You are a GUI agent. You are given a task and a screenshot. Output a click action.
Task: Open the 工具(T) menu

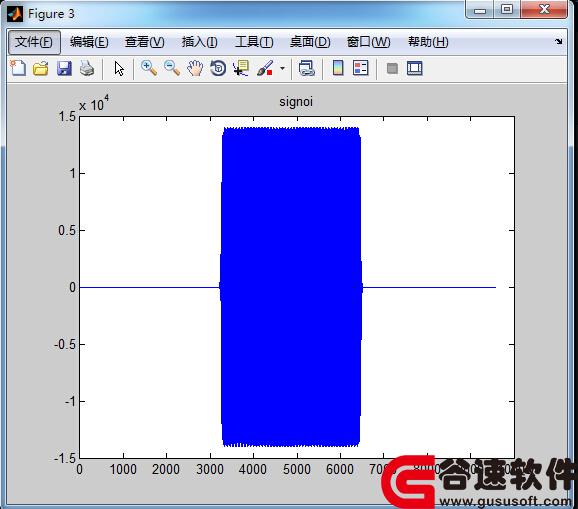click(254, 42)
